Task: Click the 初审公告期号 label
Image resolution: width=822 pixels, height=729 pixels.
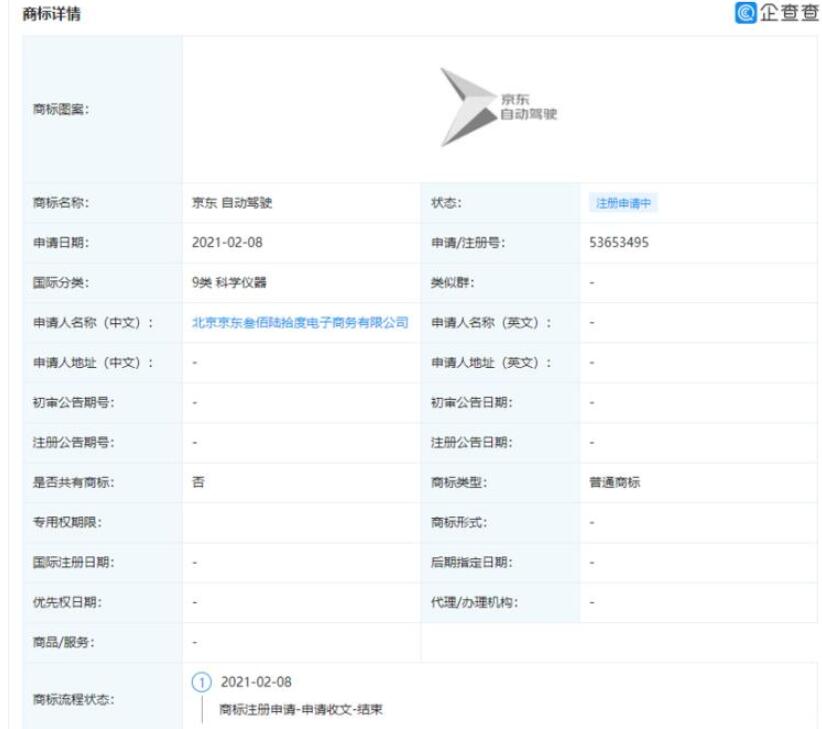Action: [73, 402]
